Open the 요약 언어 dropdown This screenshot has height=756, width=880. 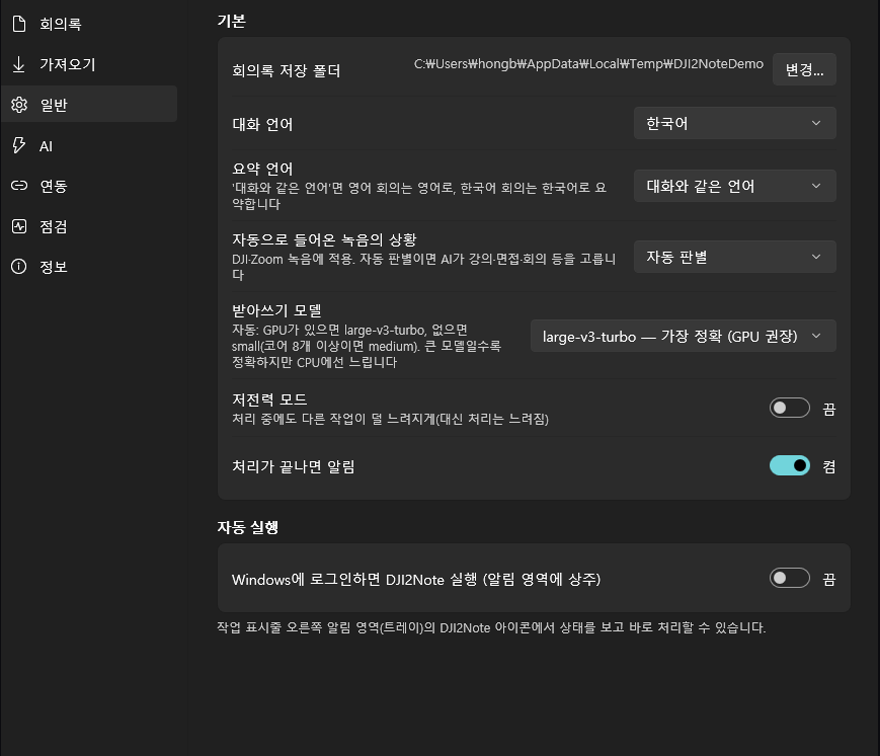click(735, 186)
